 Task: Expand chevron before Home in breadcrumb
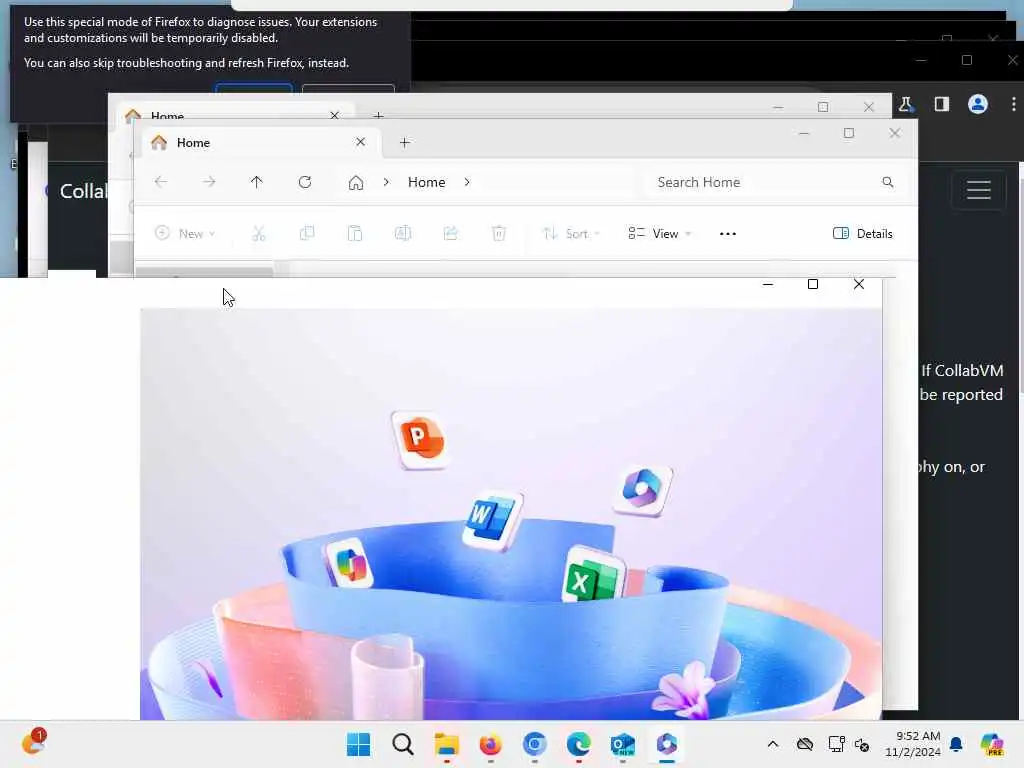pyautogui.click(x=386, y=182)
